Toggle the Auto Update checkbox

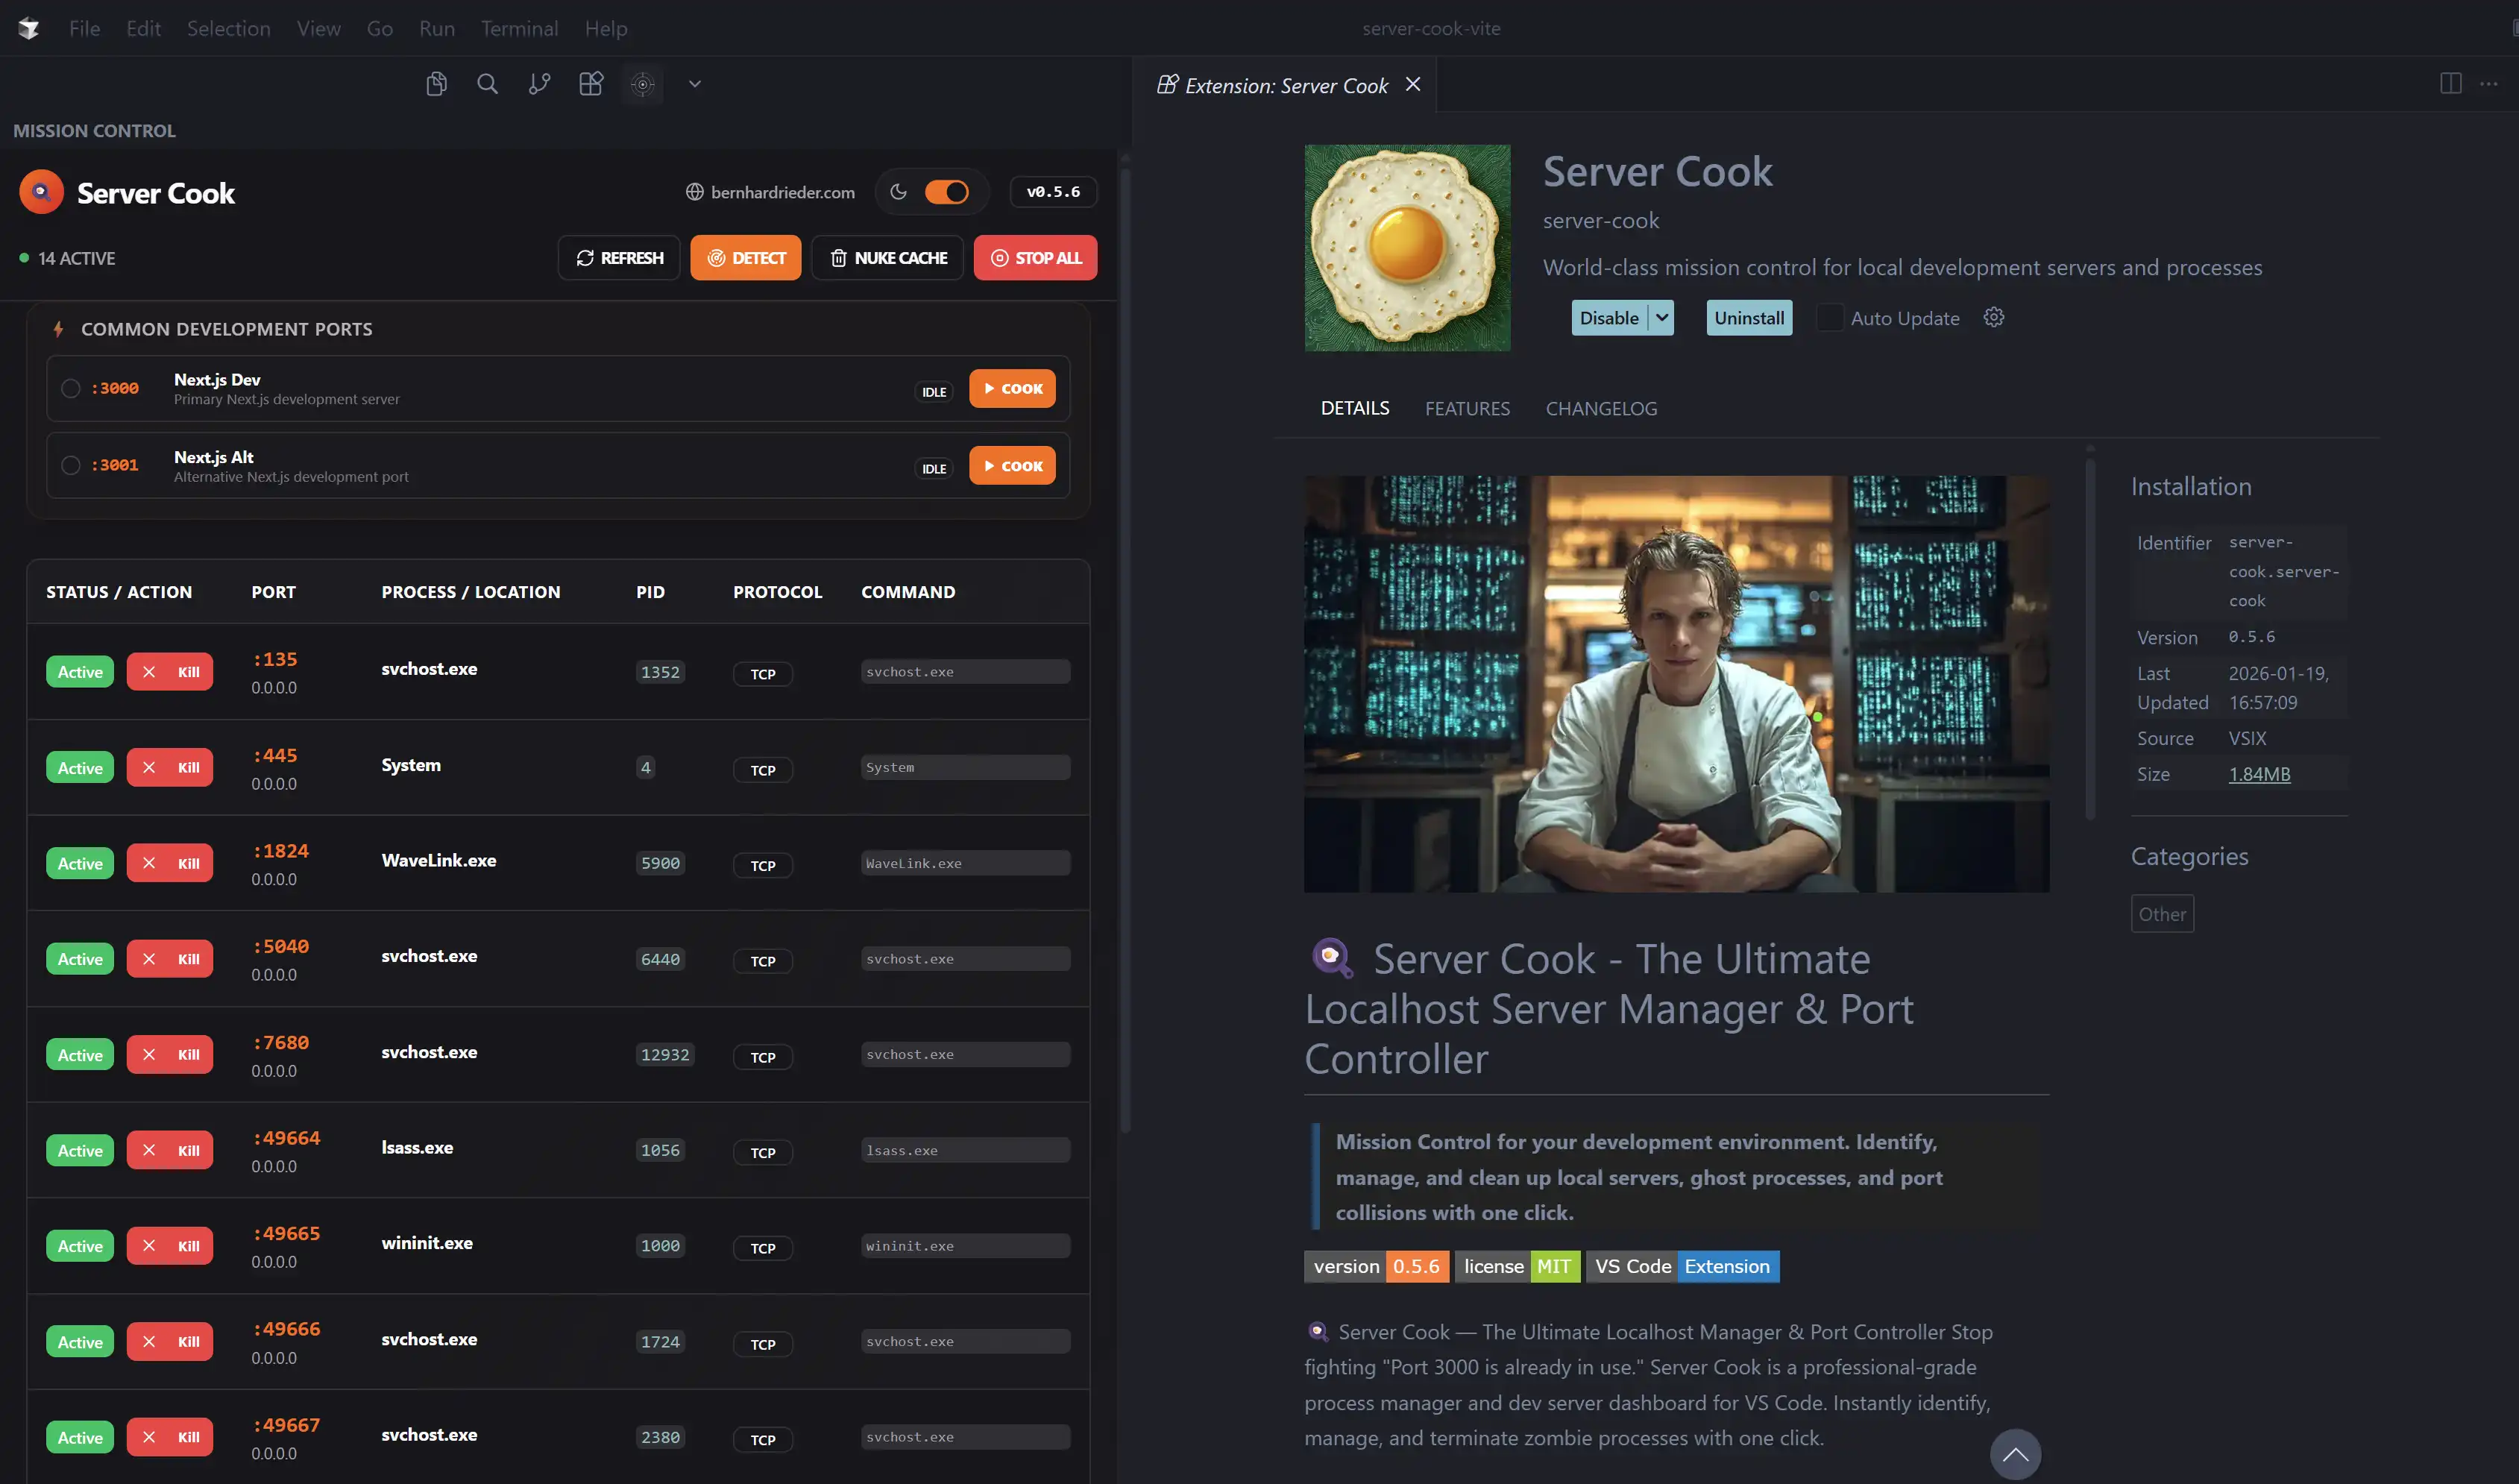[1830, 318]
